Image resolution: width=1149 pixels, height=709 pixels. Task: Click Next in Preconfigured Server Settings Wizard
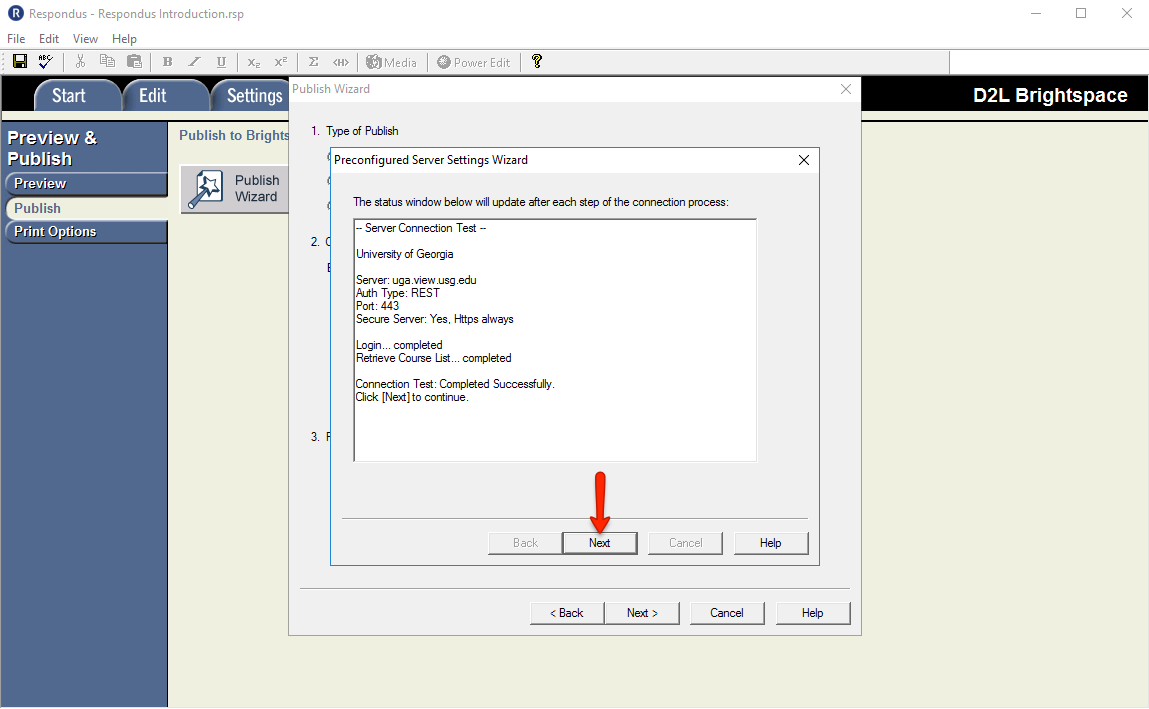[599, 543]
